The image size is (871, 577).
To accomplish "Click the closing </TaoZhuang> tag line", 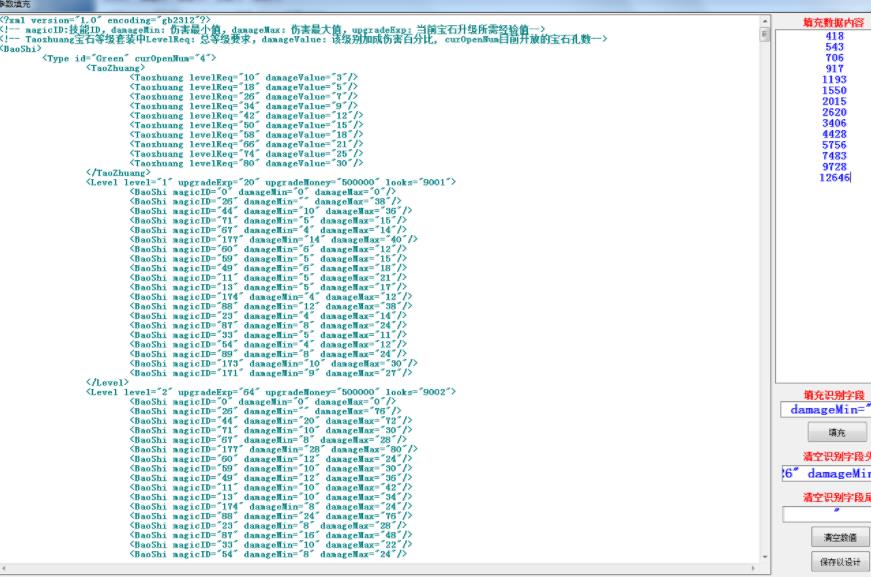I will (118, 173).
